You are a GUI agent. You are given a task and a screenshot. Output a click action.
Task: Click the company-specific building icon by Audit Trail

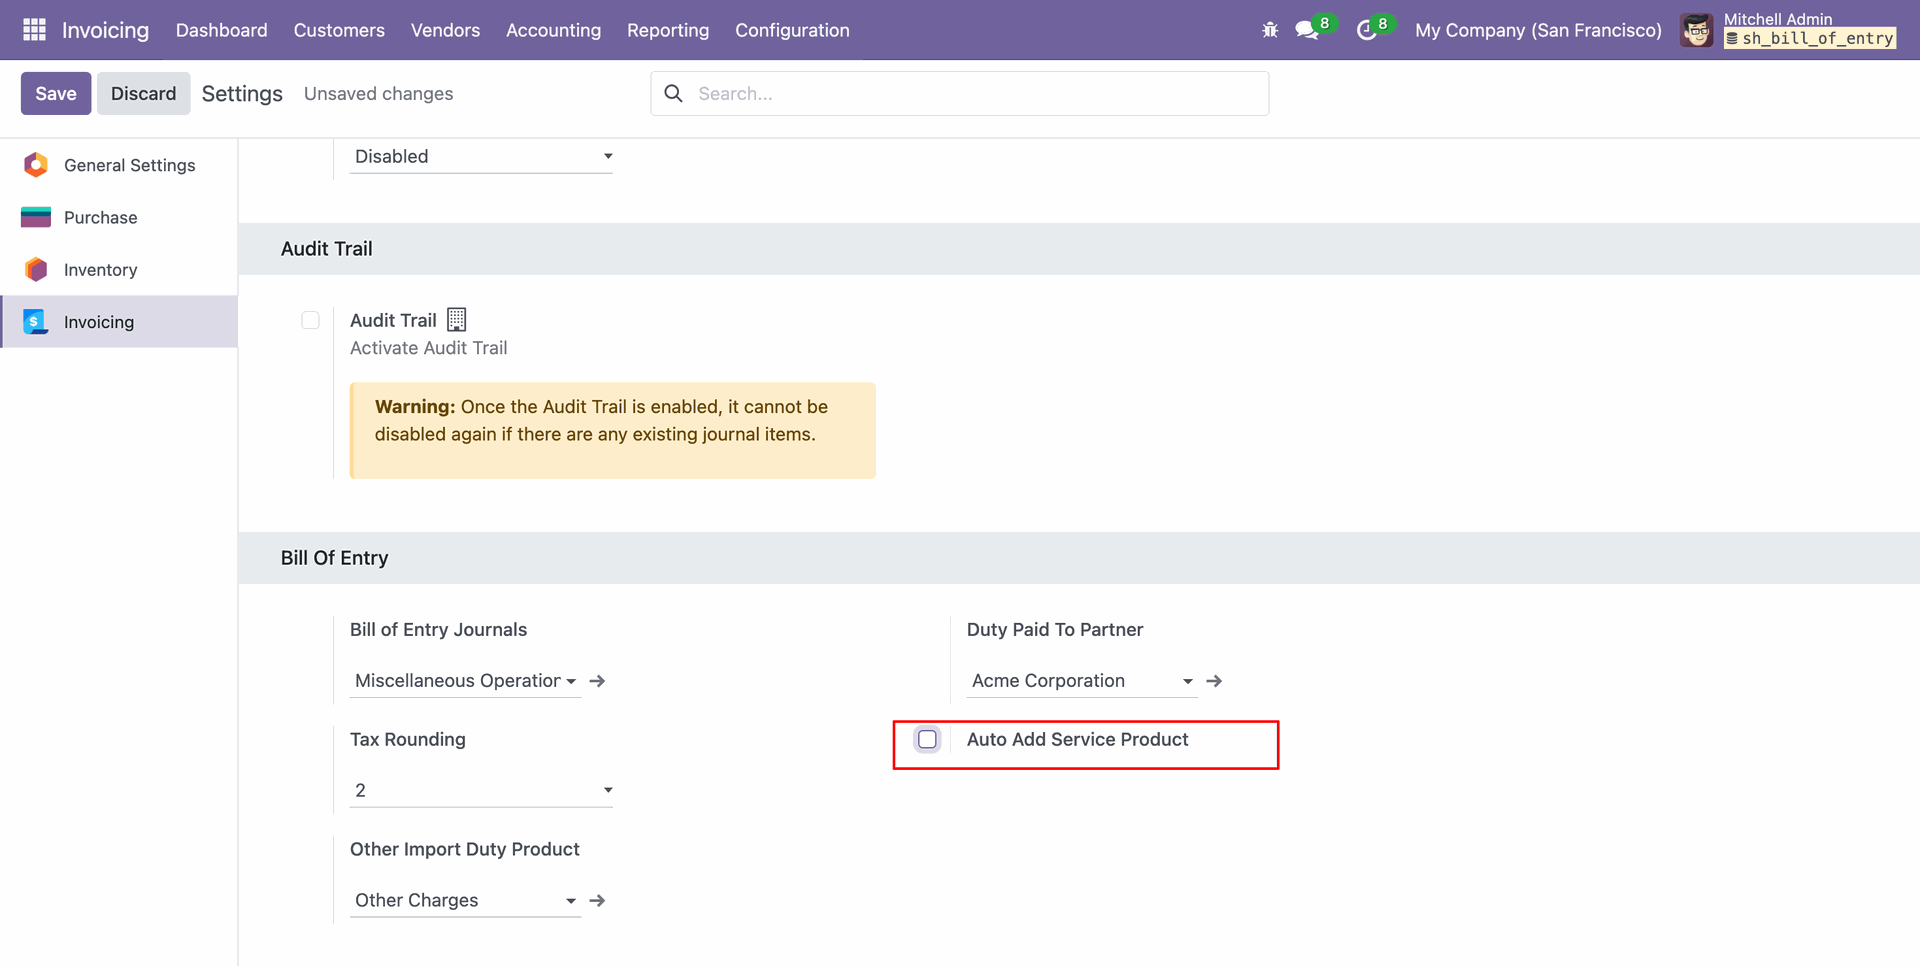pos(457,320)
